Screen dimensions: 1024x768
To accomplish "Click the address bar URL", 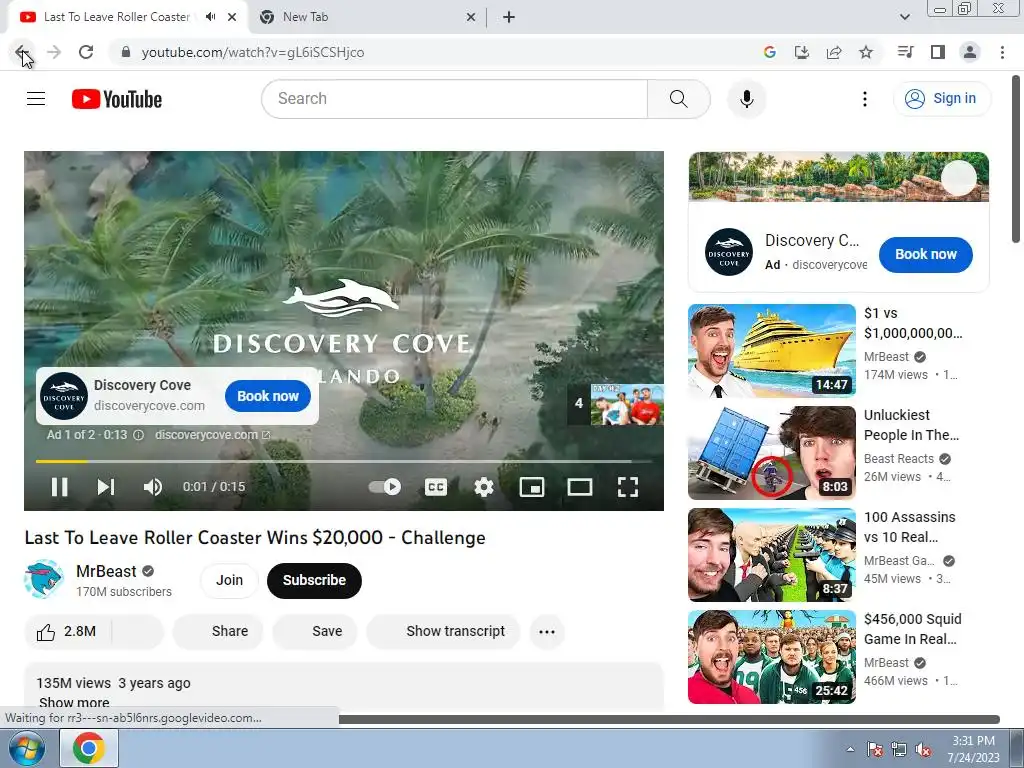I will (x=253, y=52).
